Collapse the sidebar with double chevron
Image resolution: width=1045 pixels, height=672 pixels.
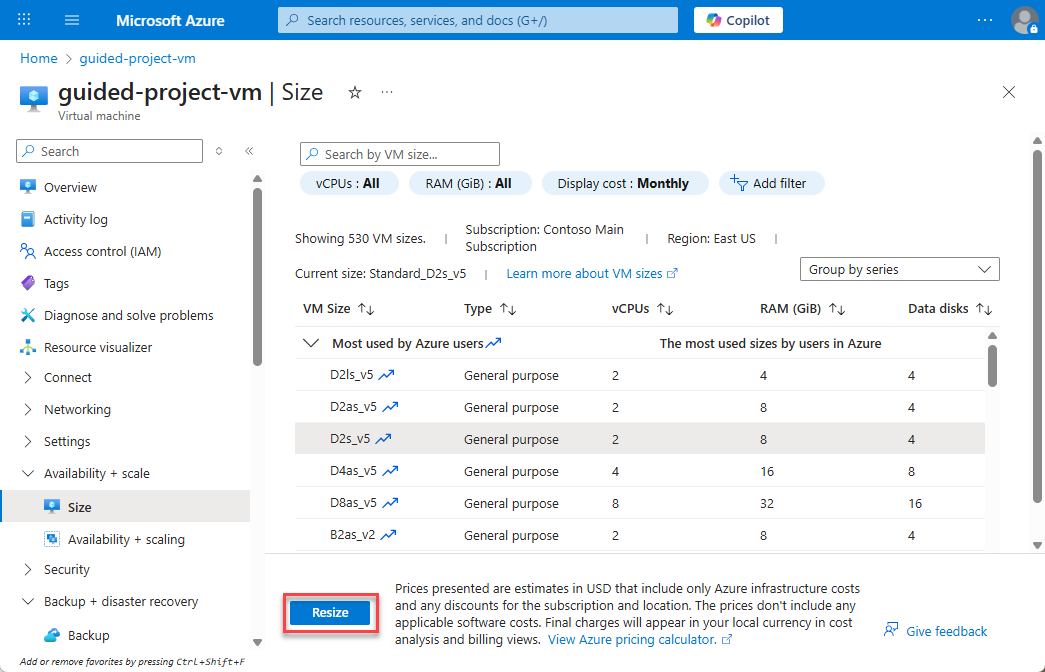pyautogui.click(x=249, y=151)
